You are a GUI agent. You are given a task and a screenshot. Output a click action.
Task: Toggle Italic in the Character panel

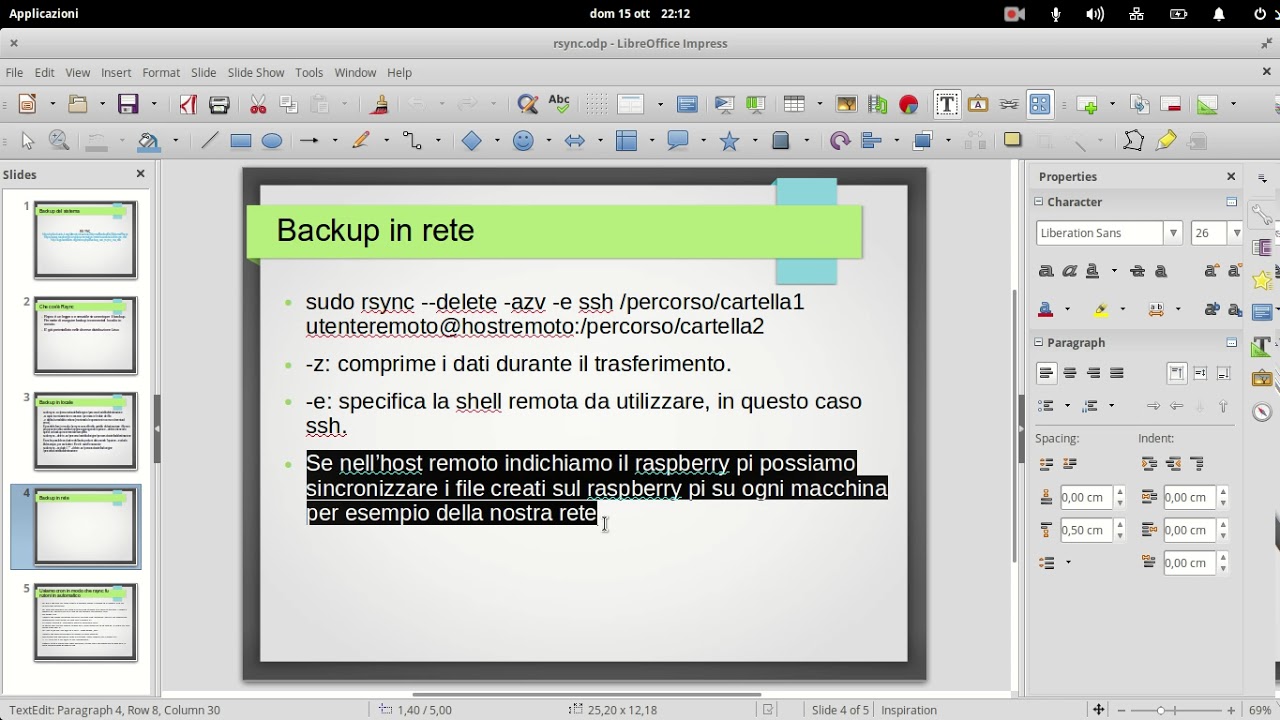coord(1070,271)
